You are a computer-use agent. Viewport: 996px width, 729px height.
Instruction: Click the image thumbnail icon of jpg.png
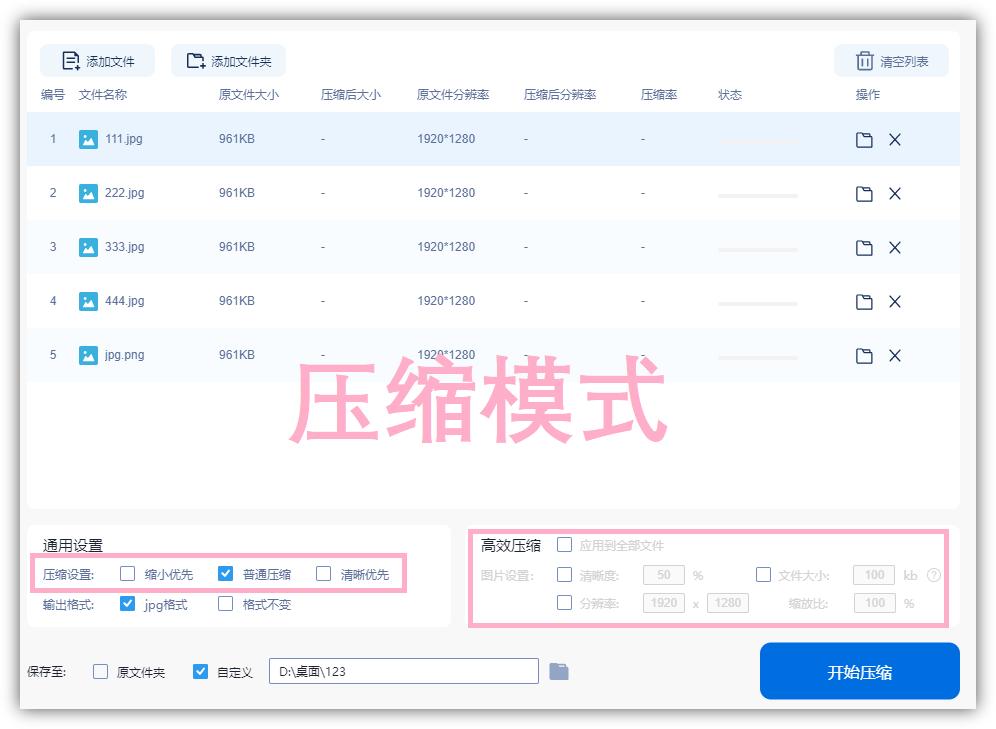coord(88,355)
